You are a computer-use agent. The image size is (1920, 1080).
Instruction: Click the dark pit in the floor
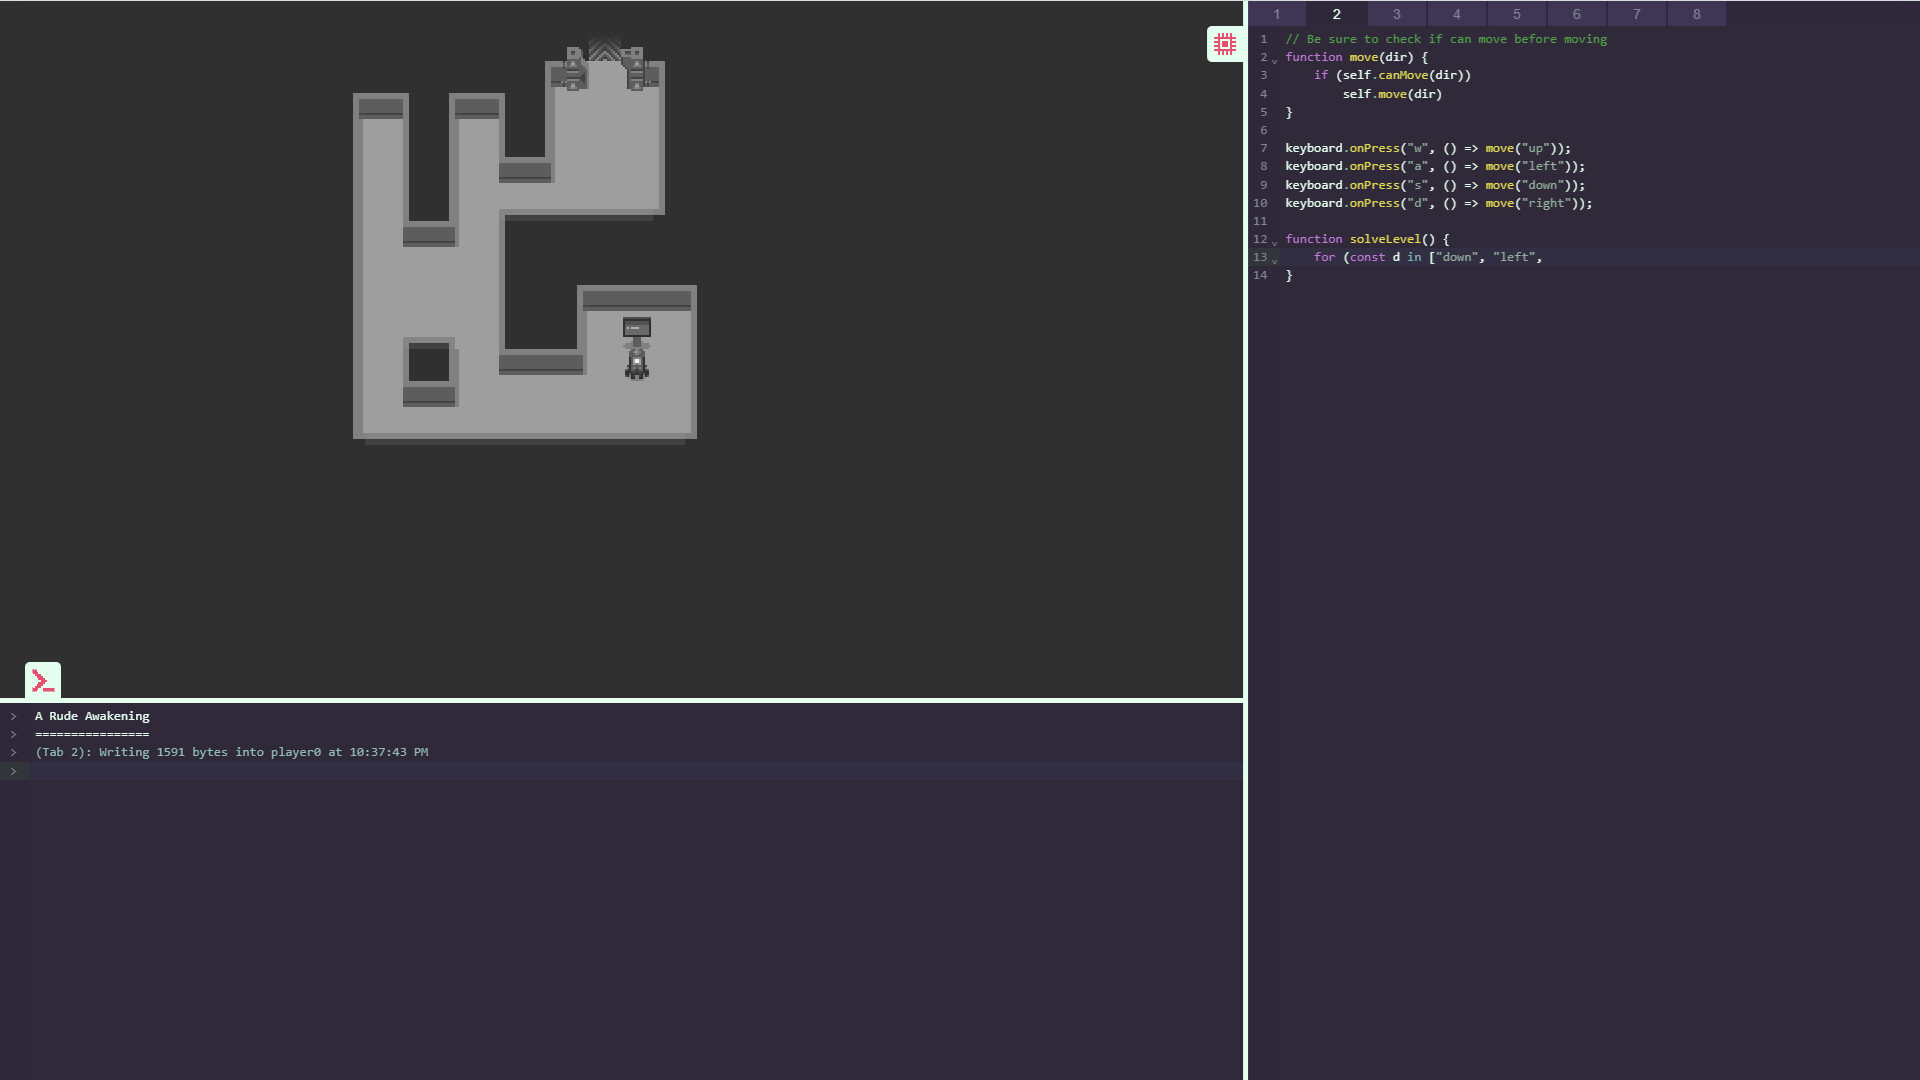[x=429, y=362]
